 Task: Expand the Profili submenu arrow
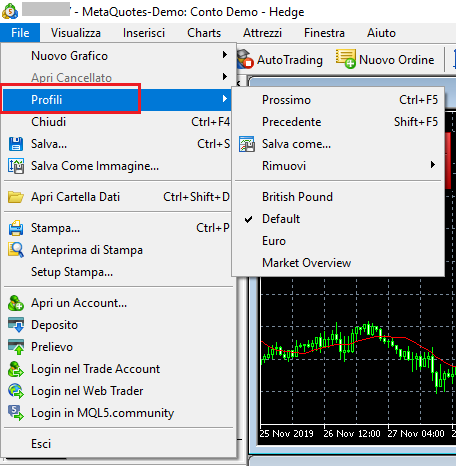pyautogui.click(x=225, y=99)
